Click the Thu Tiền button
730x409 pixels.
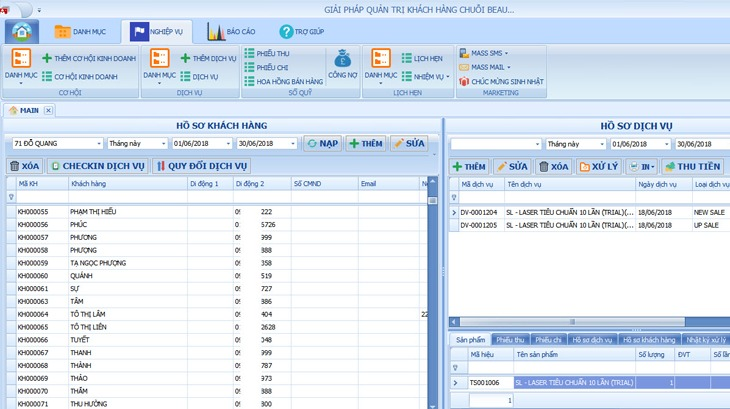point(693,166)
